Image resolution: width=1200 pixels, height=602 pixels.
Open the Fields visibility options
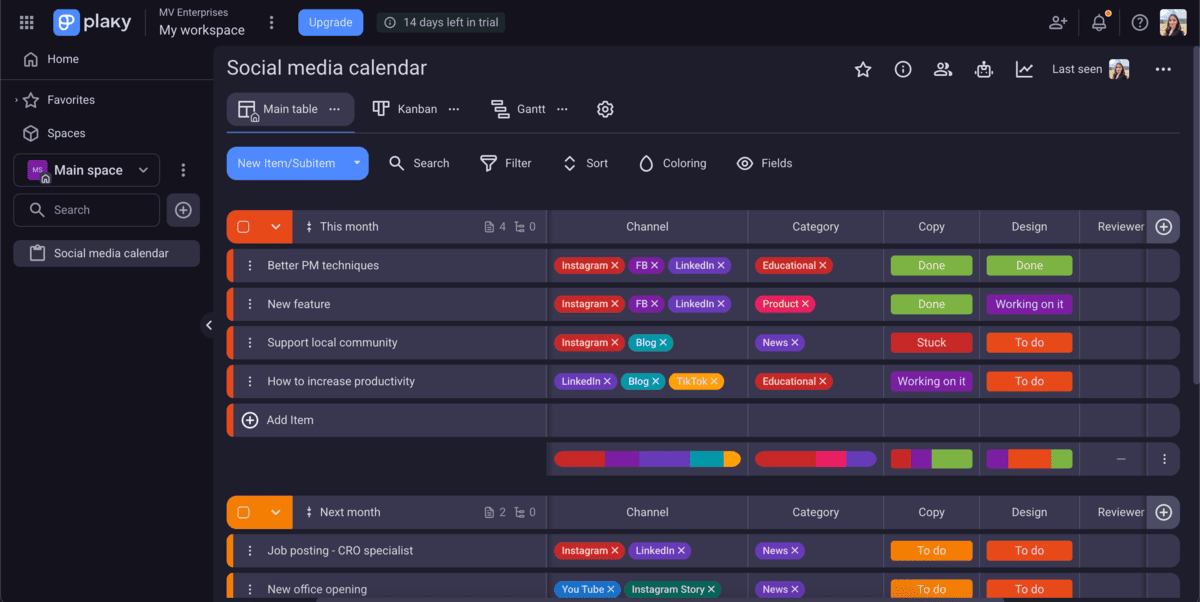tap(764, 163)
